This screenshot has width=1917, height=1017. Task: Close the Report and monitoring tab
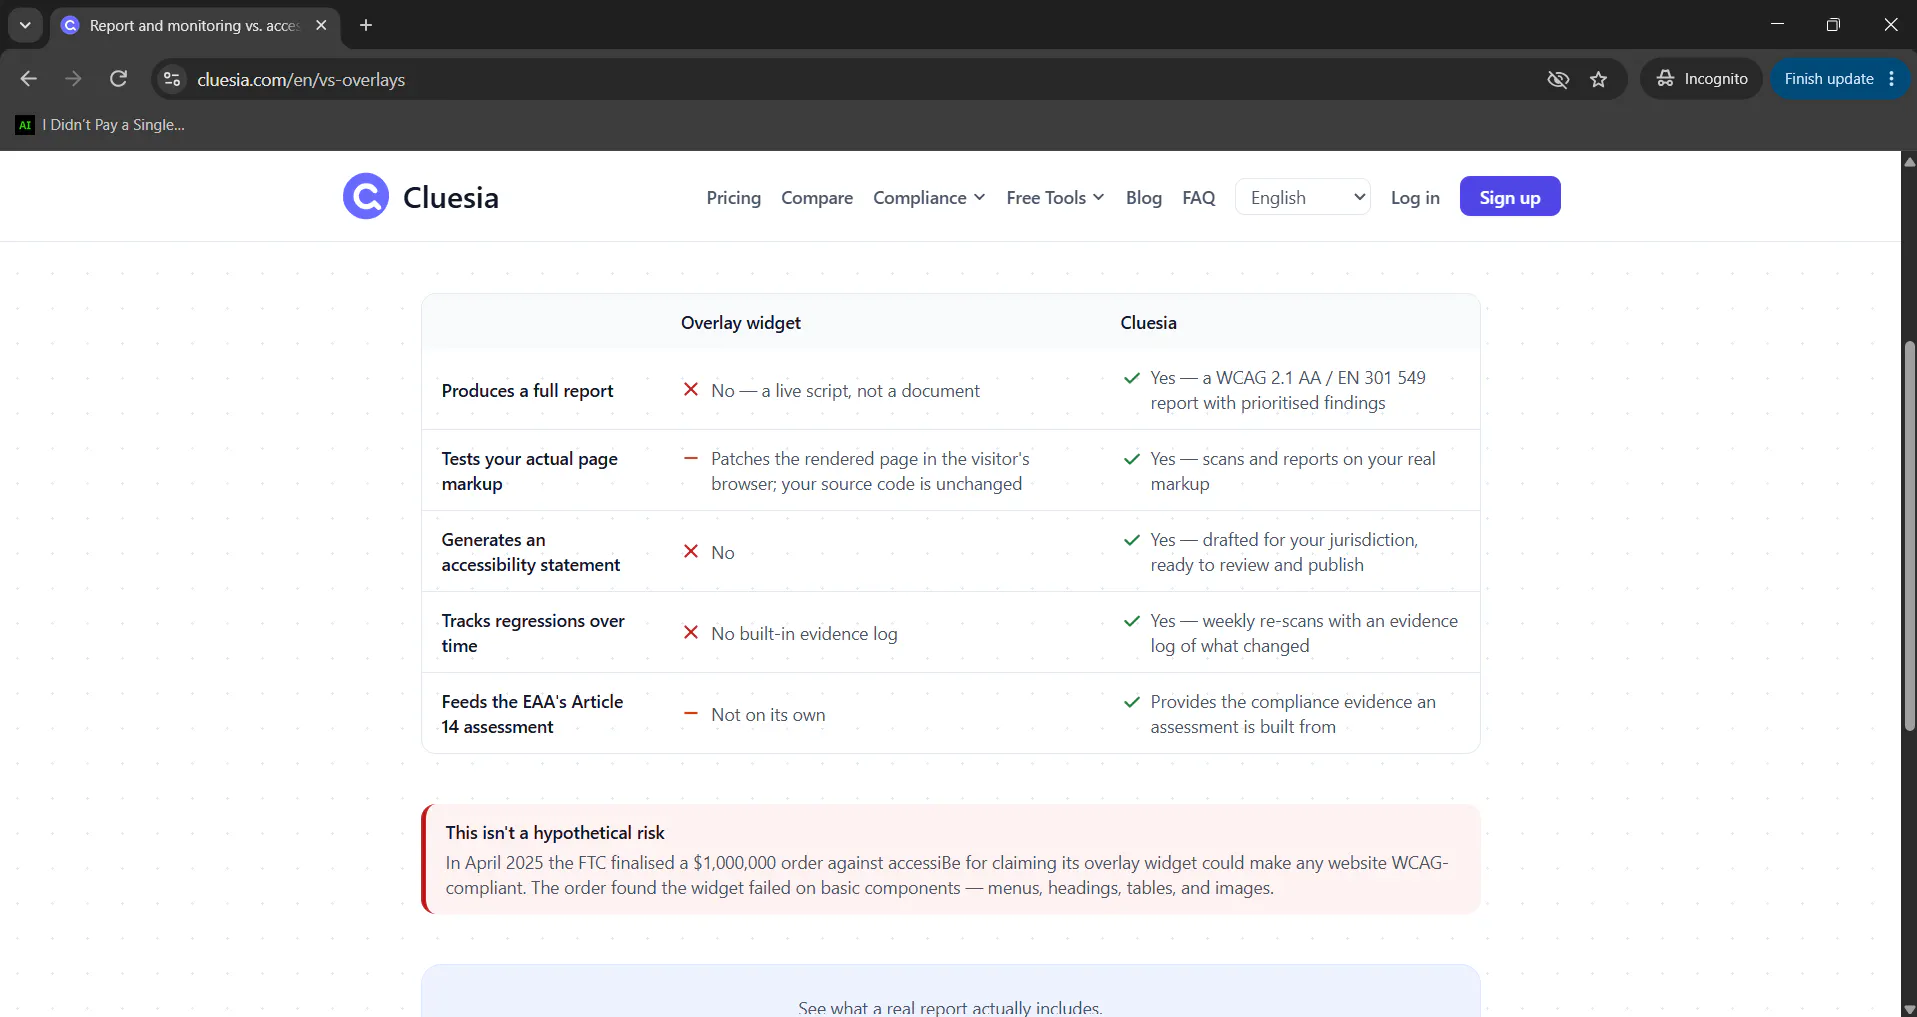321,25
